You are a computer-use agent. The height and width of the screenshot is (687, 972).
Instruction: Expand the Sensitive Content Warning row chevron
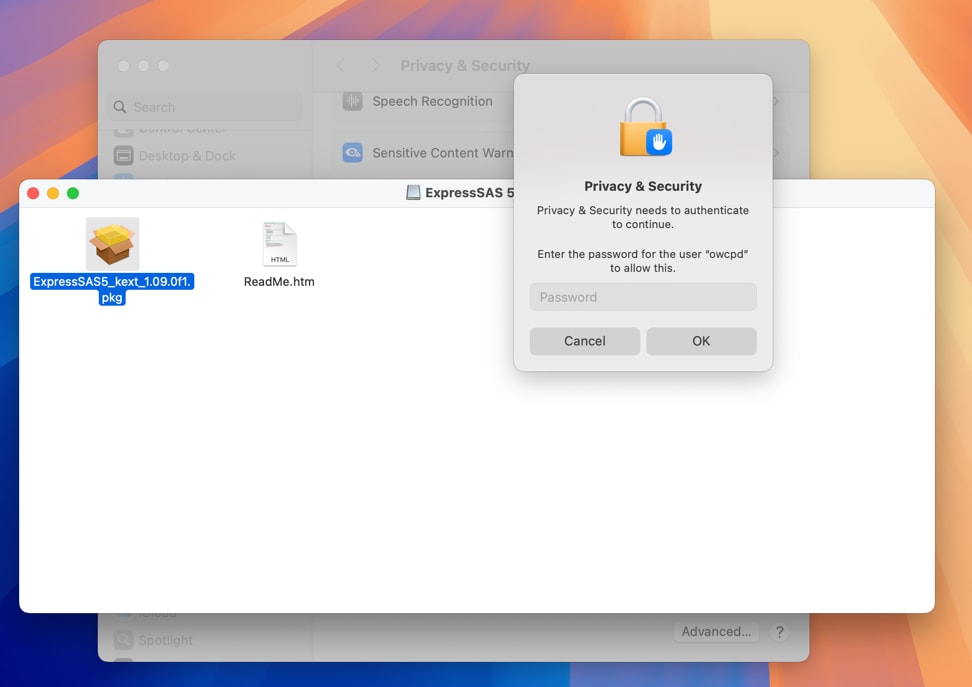coord(776,153)
